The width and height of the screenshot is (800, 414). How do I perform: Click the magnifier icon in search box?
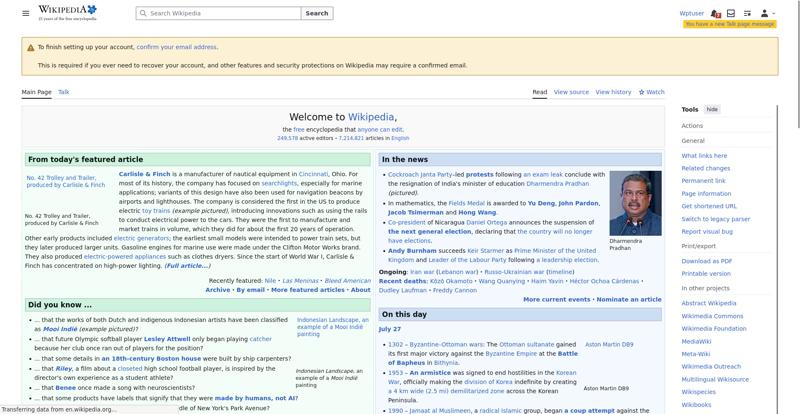(143, 13)
